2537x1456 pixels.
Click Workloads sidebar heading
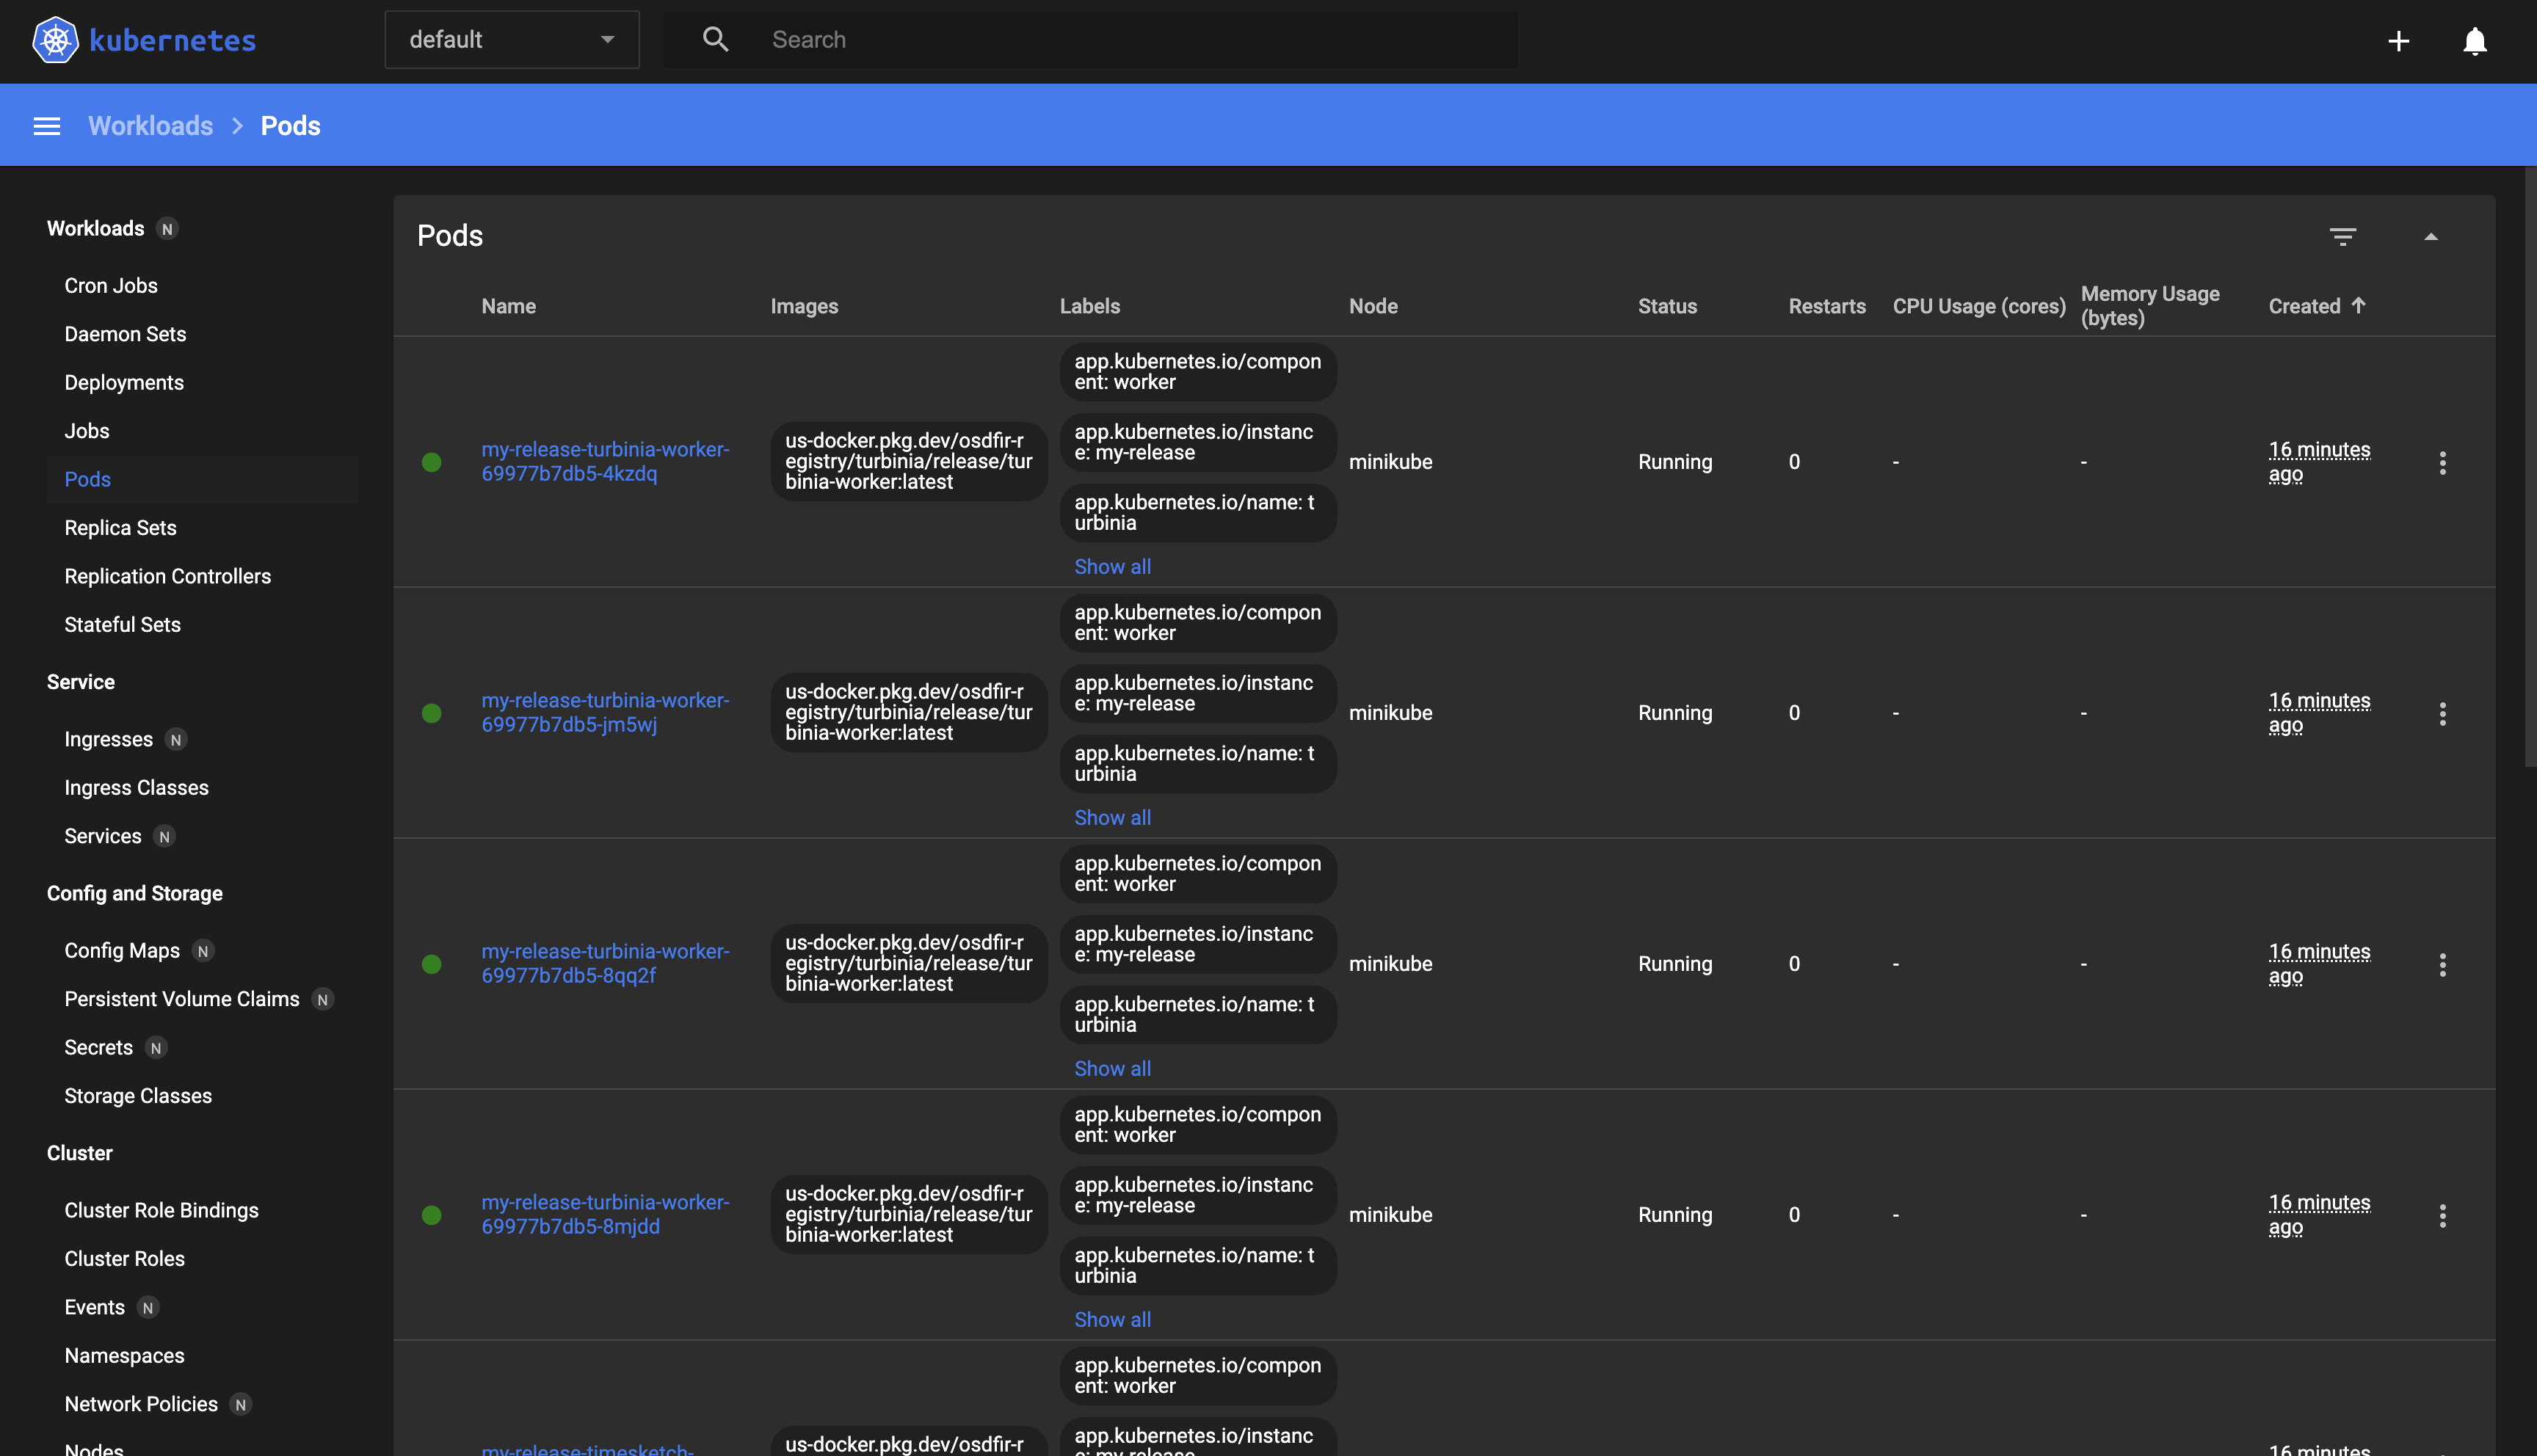tap(96, 229)
